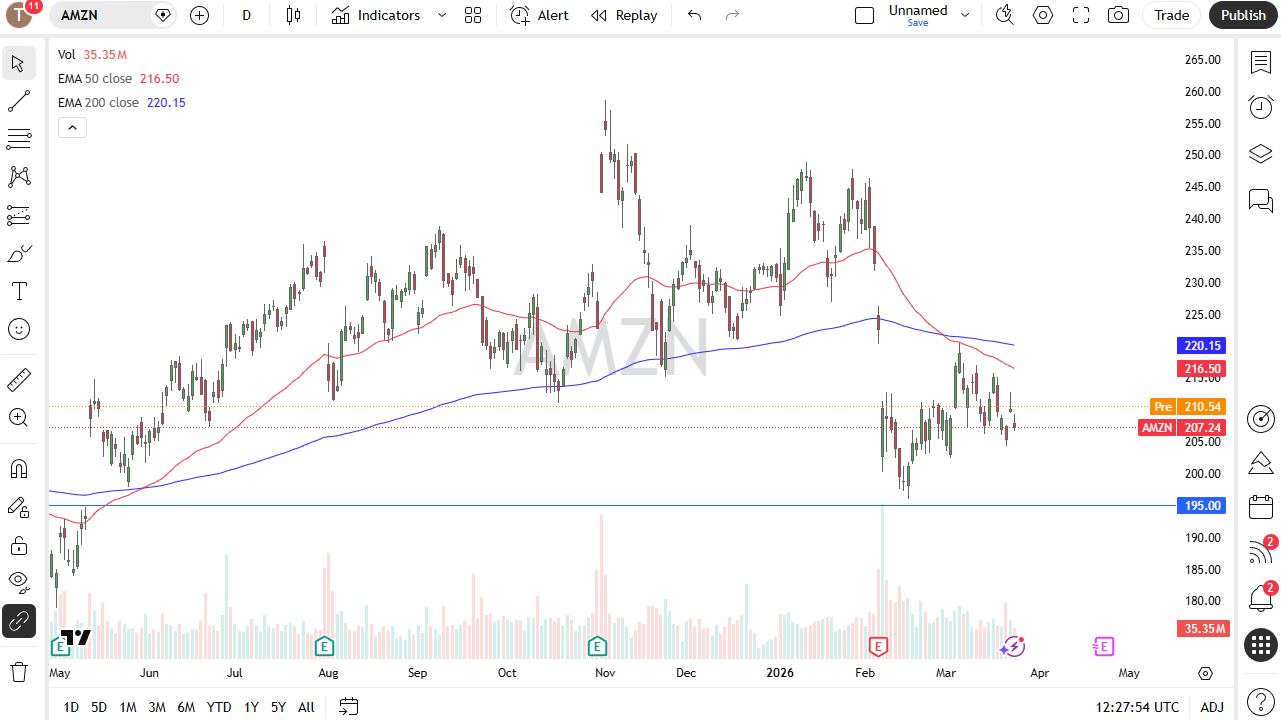This screenshot has width=1281, height=720.
Task: Click the 195.00 horizontal line price label
Action: (1203, 506)
